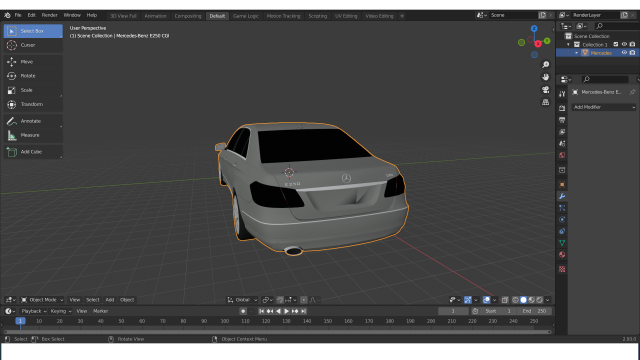Select the Measure tool

click(33, 135)
